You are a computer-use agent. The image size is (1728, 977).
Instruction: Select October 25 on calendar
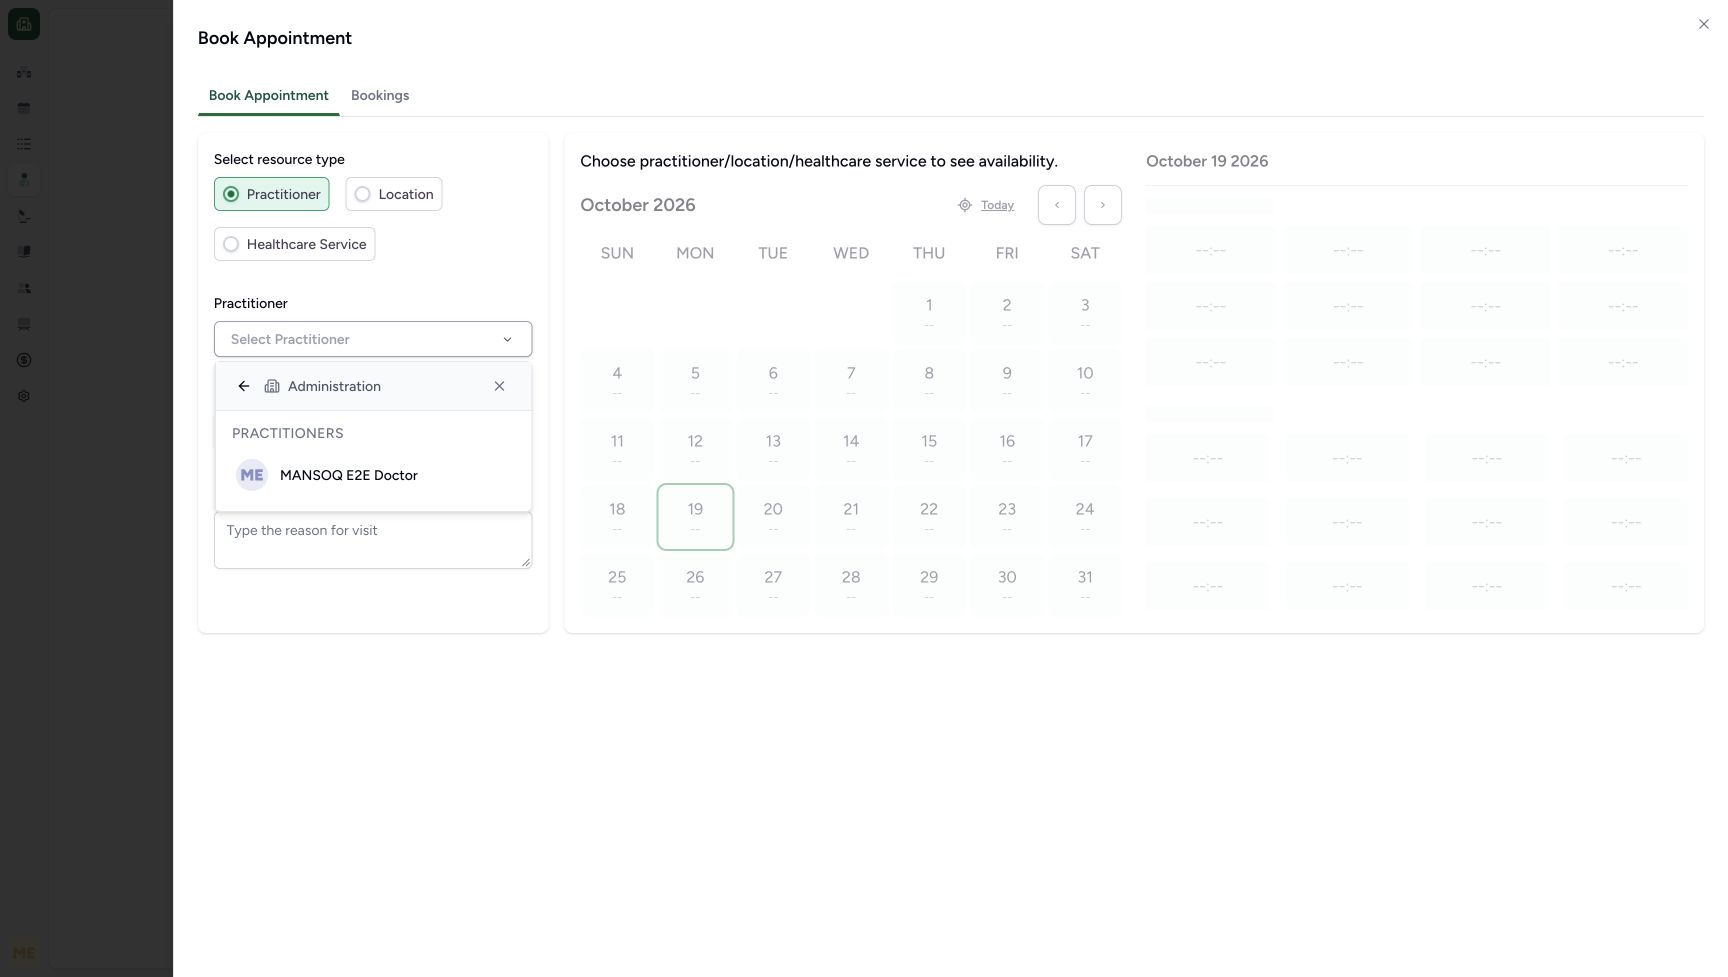coord(617,585)
